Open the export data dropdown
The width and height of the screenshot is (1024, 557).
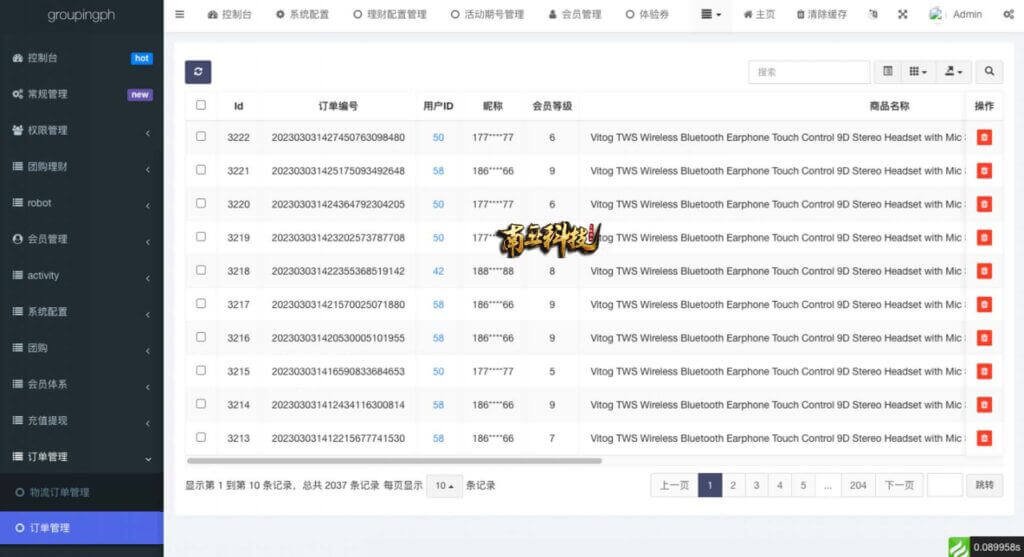click(953, 72)
